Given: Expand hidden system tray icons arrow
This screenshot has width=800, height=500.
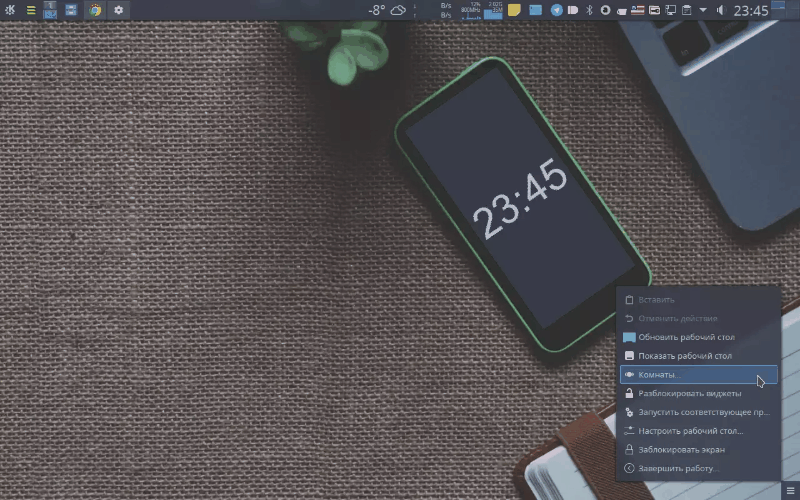Looking at the screenshot, I should (x=703, y=10).
